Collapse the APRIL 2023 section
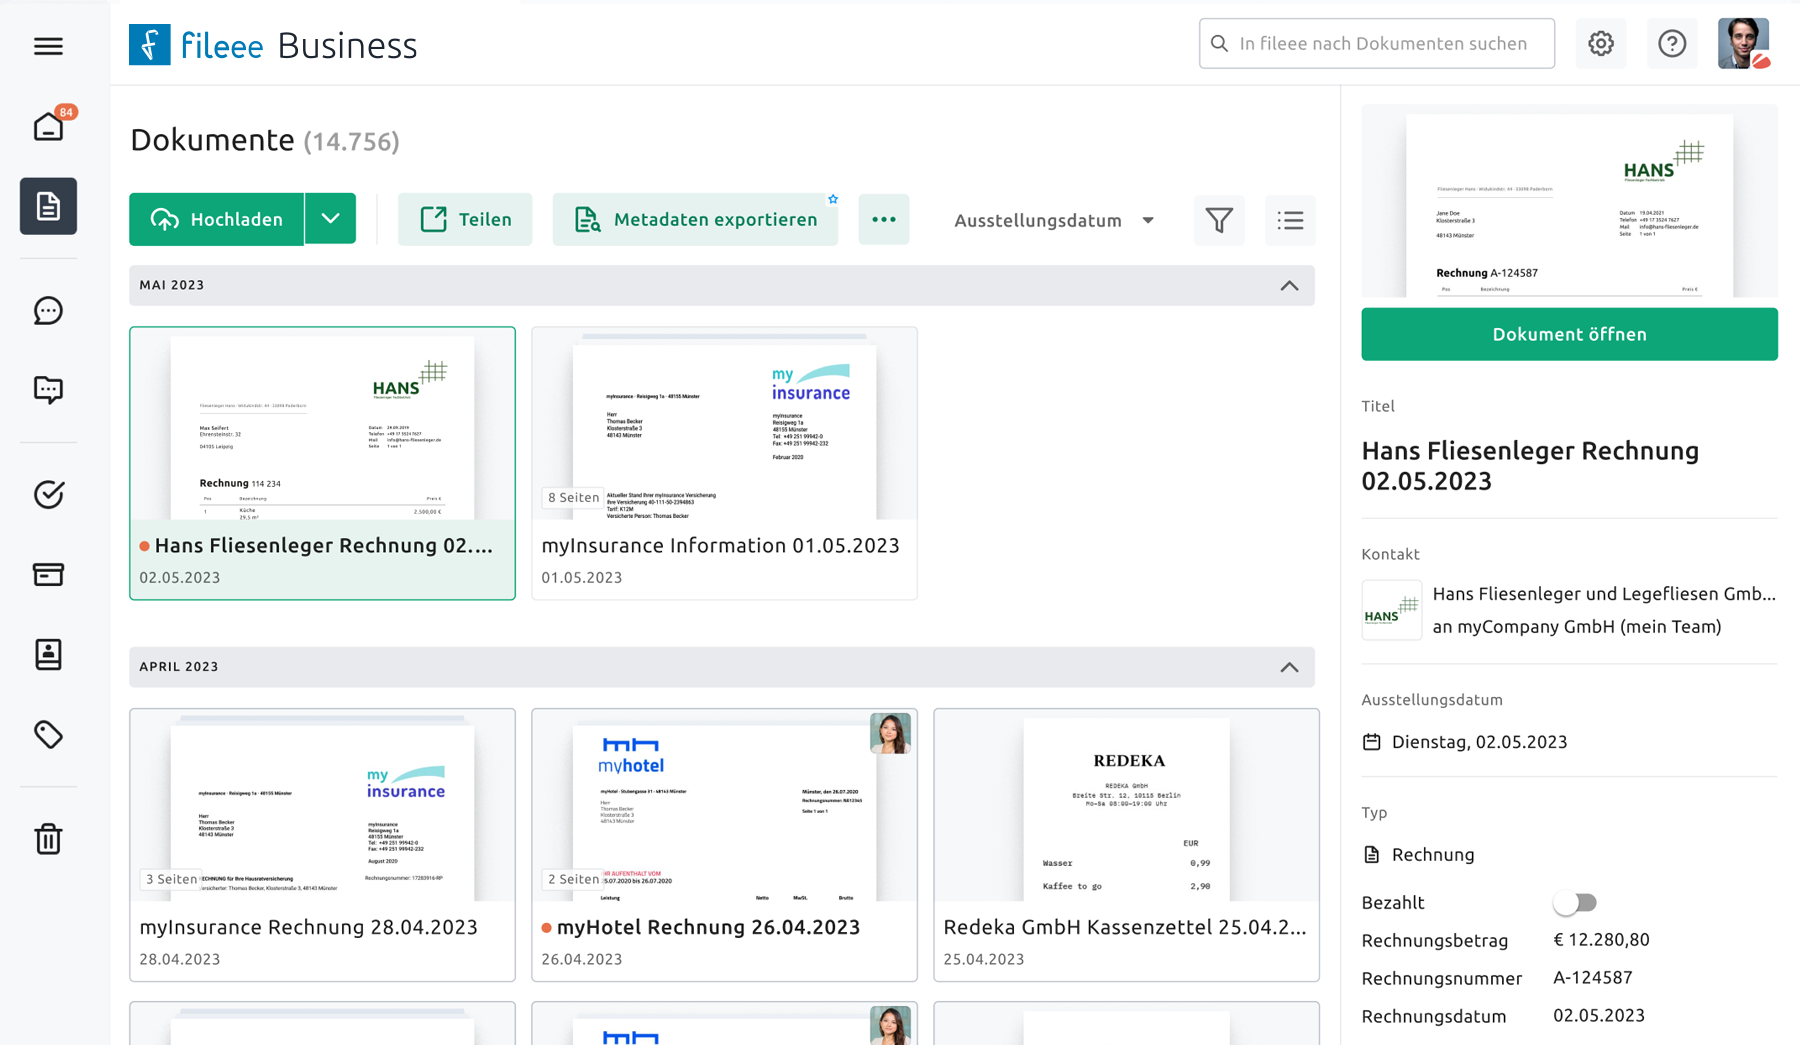 click(x=1290, y=668)
